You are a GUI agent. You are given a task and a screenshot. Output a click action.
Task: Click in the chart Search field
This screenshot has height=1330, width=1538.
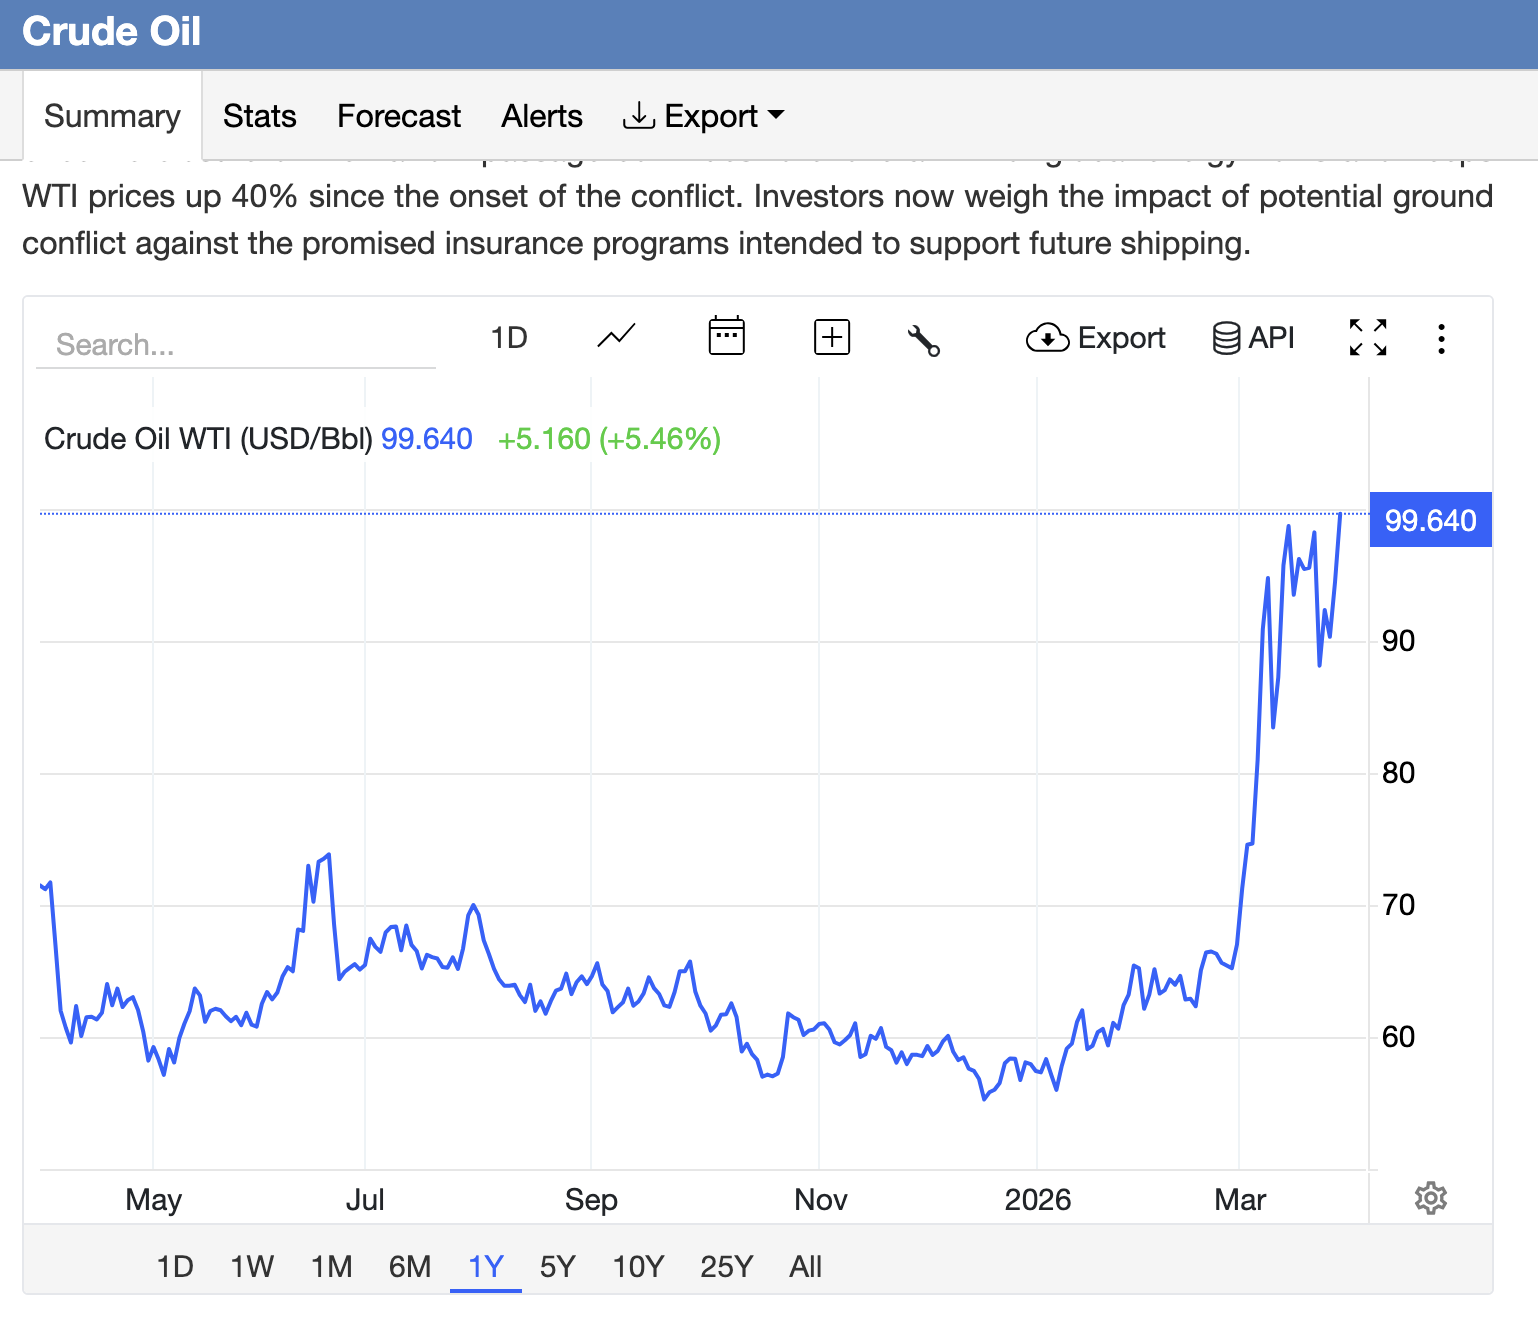[x=236, y=345]
